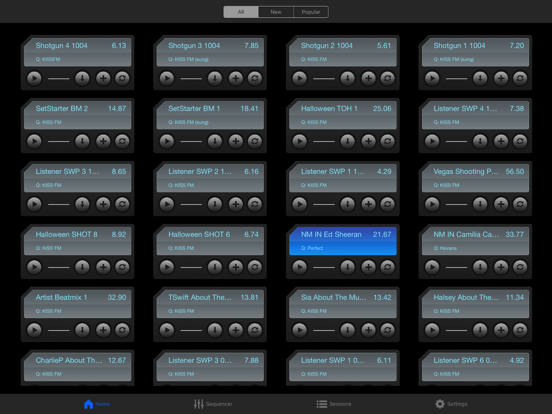The height and width of the screenshot is (414, 552).
Task: Play Listener SWP 1 1... clip
Action: 300,204
